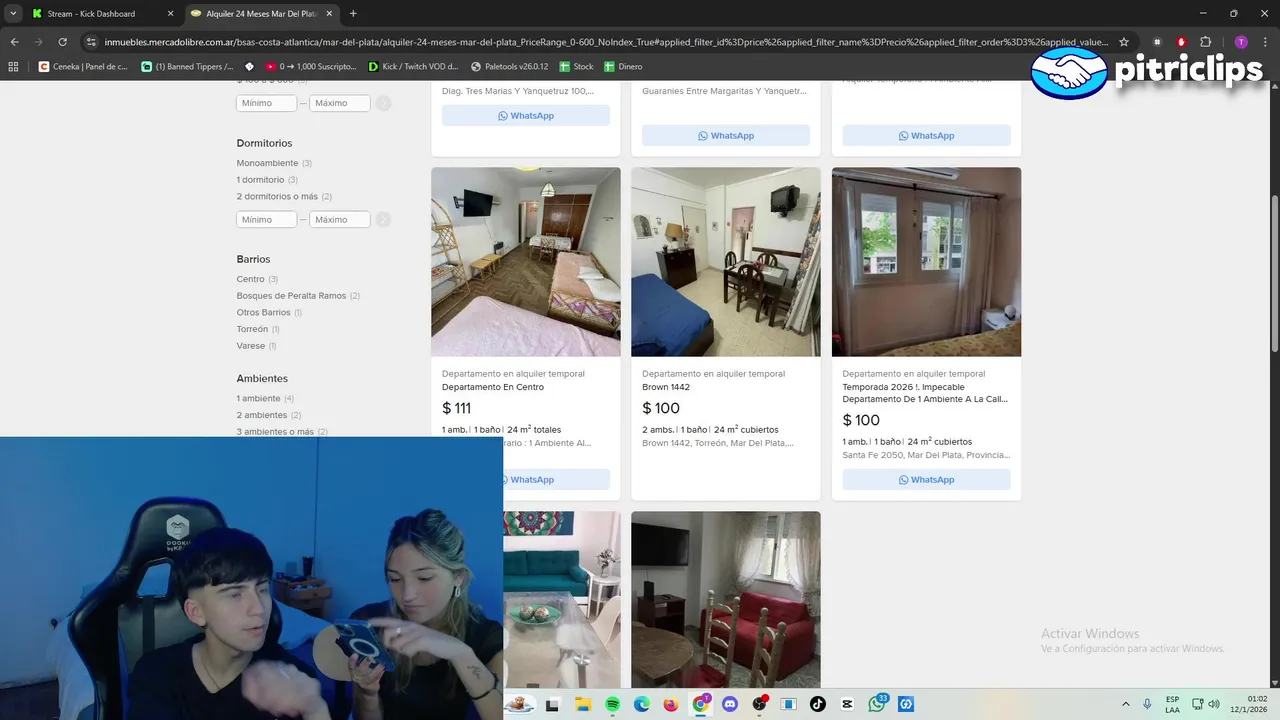
Task: Open the apps grid in bookmarks bar
Action: 13,66
